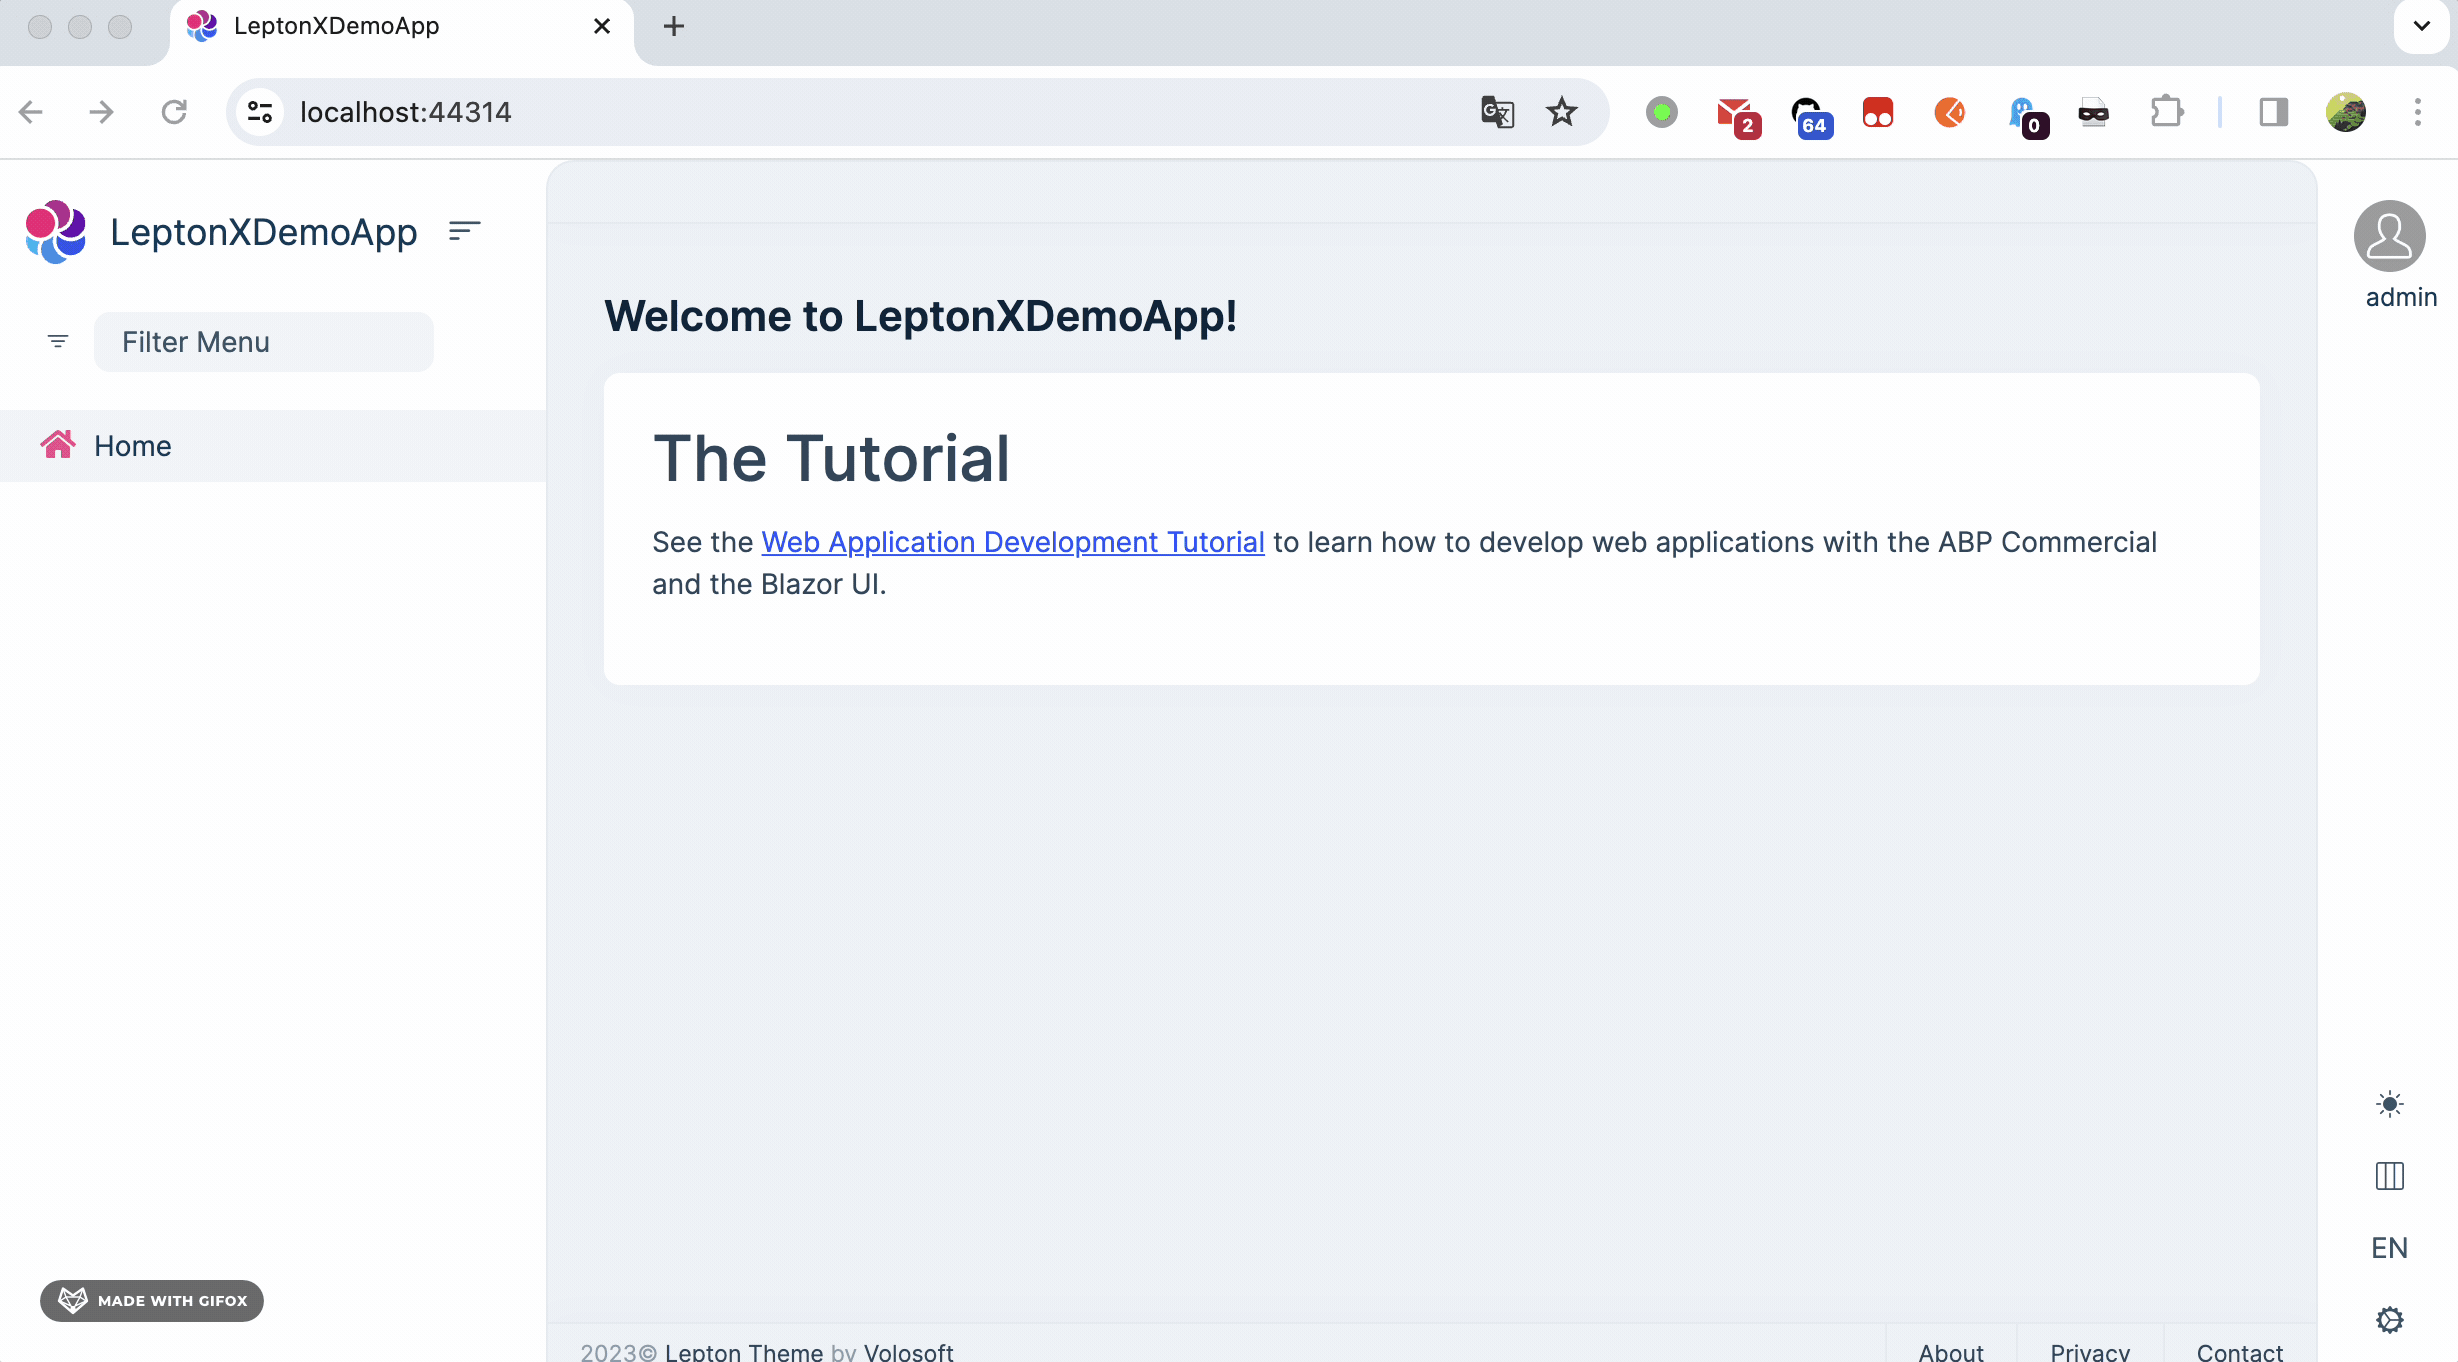
Task: Click the Contact footer link
Action: 2239,1352
